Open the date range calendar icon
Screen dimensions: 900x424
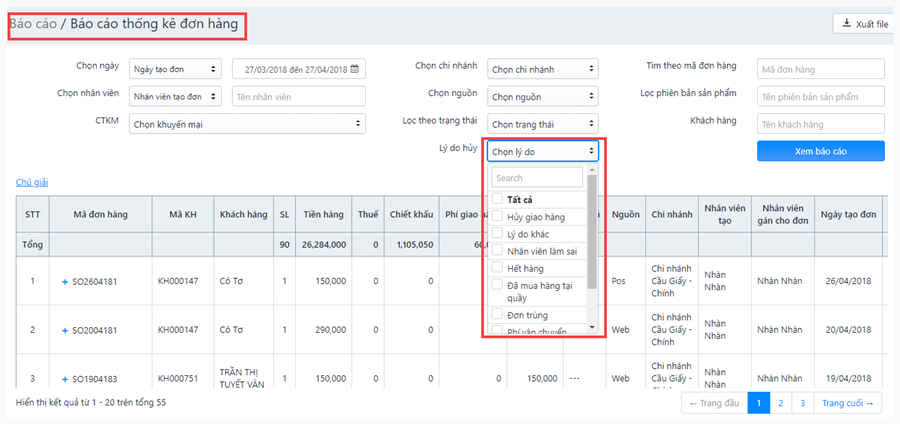tap(355, 69)
